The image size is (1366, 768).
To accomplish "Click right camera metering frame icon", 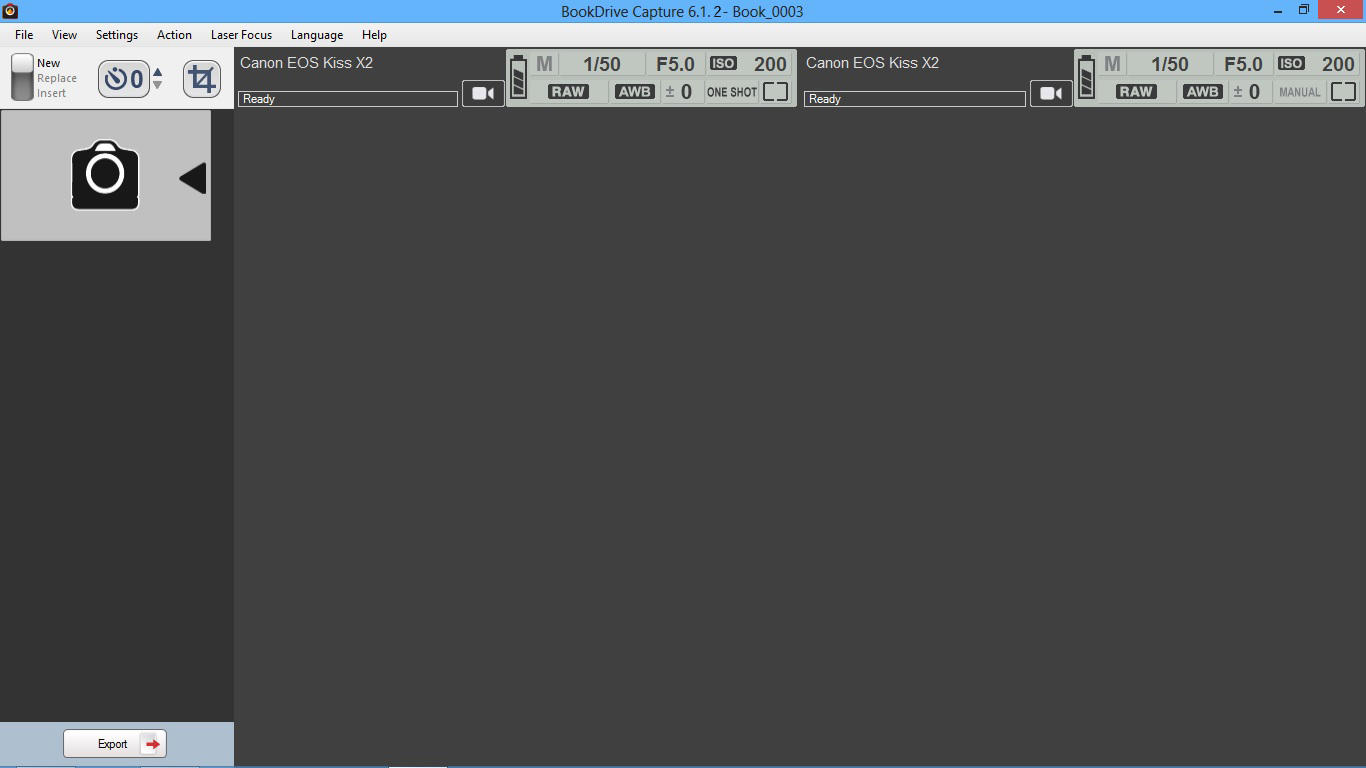I will coord(1344,91).
